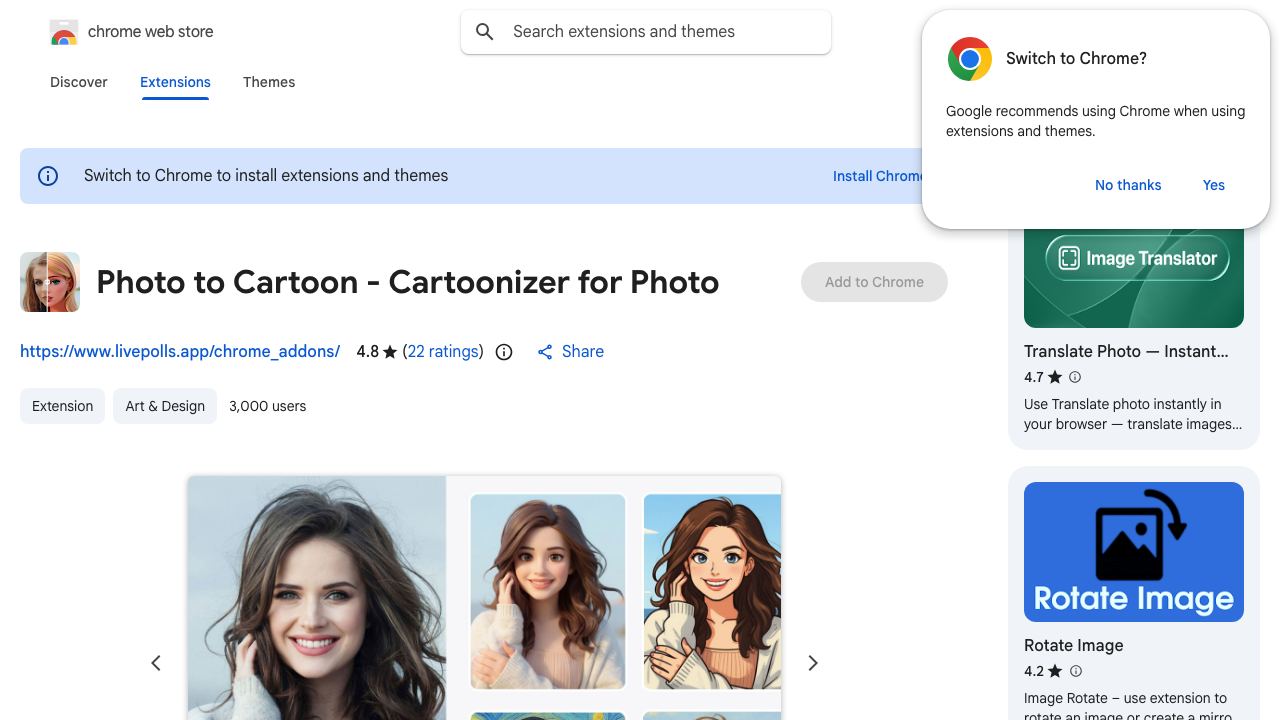The height and width of the screenshot is (720, 1280).
Task: Click info icon next to 4.2 rating
Action: point(1076,671)
